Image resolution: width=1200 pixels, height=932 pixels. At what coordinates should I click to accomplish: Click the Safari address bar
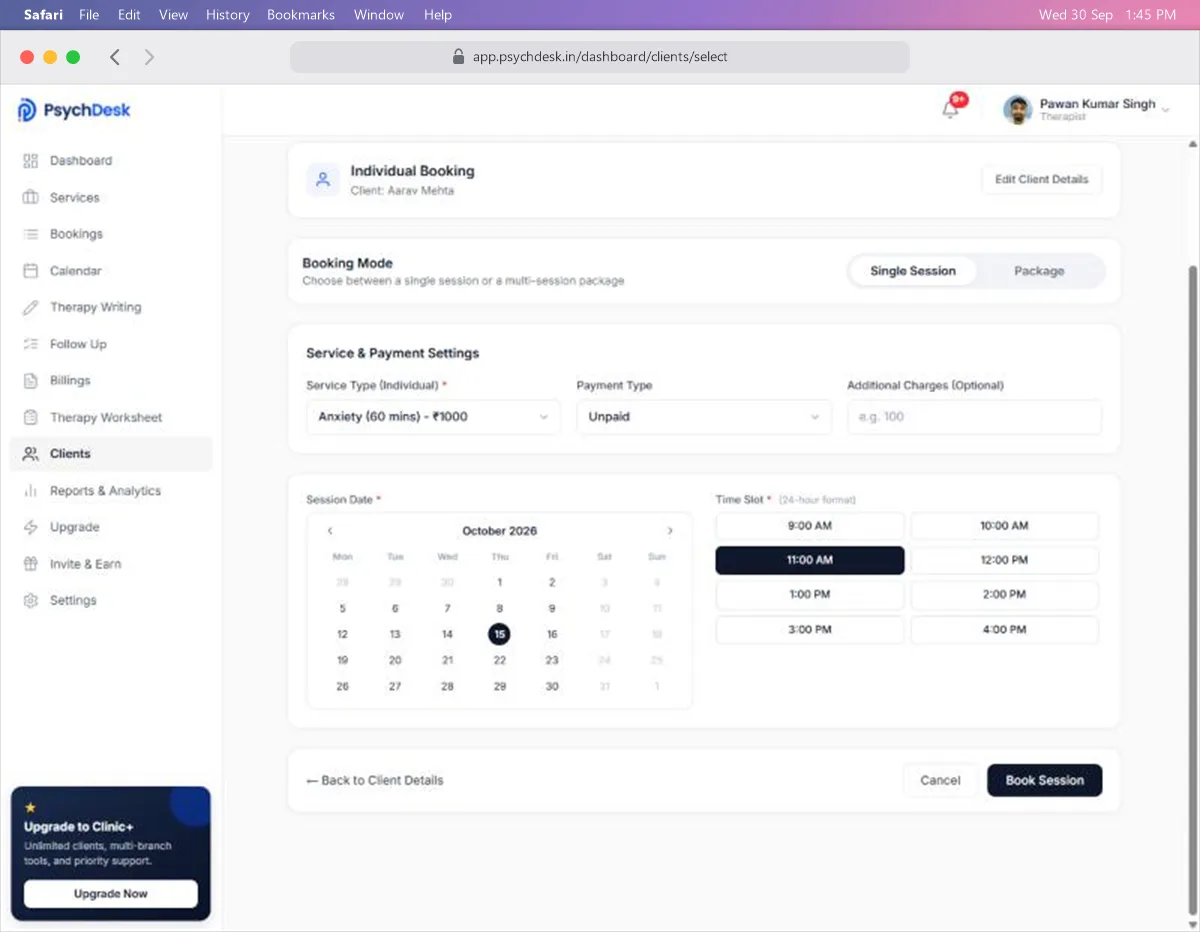[600, 57]
